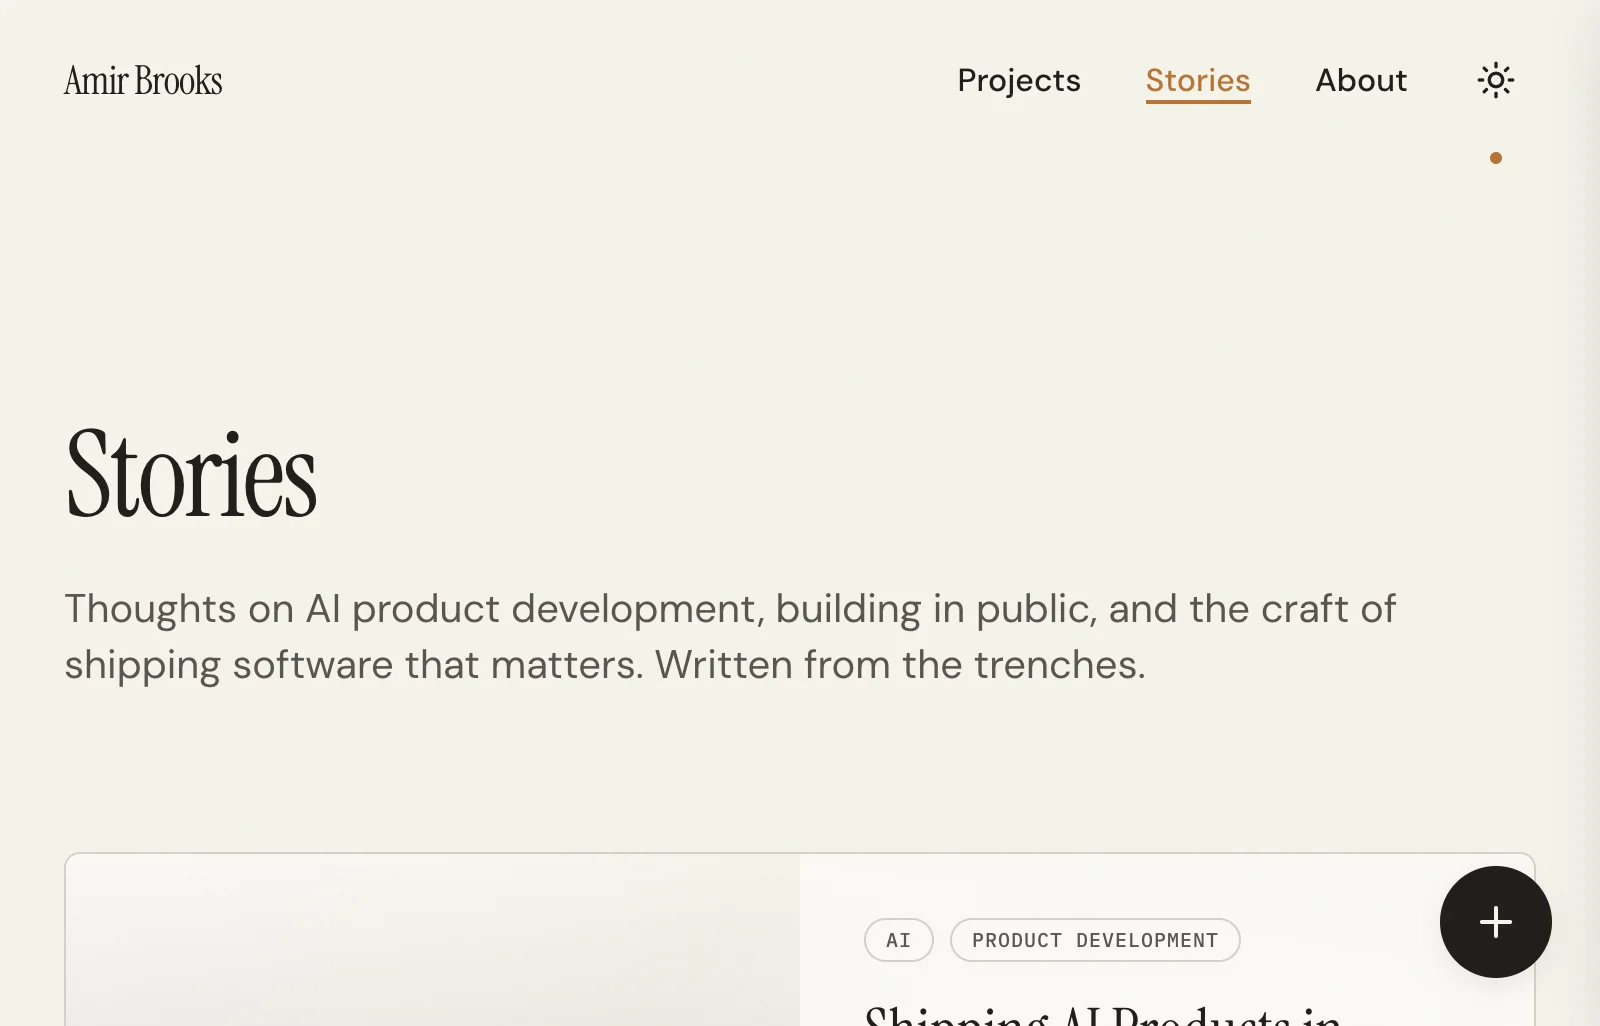Toggle the light/dark theme sun icon
This screenshot has height=1026, width=1600.
(1496, 80)
